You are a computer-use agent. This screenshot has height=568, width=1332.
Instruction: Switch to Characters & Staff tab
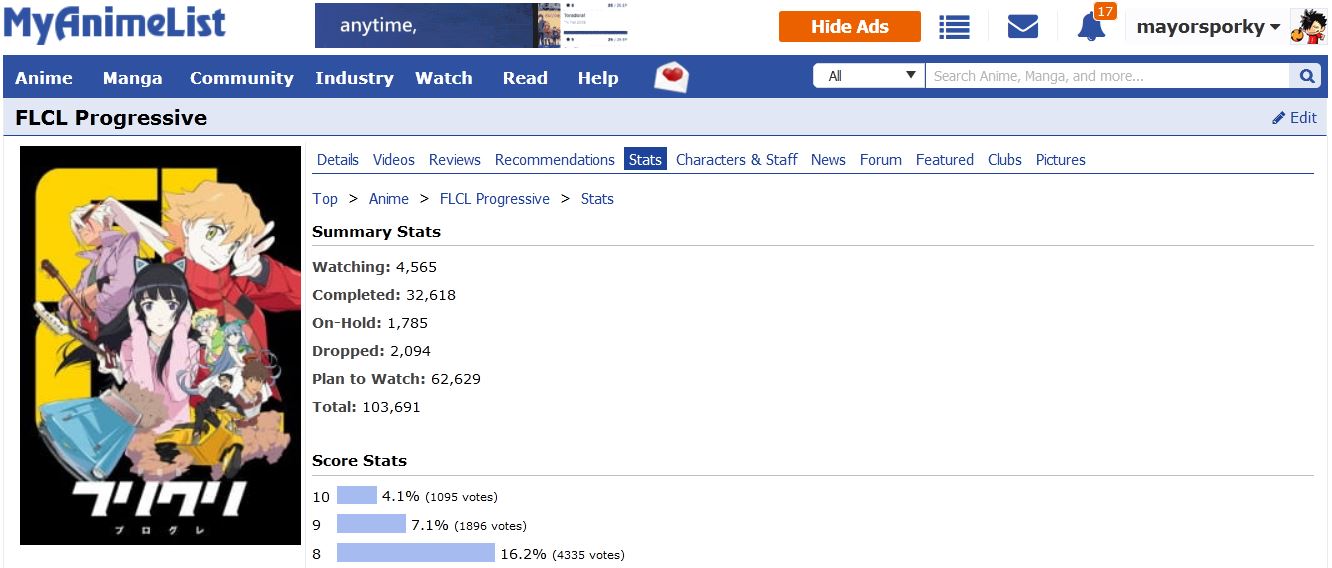click(737, 160)
